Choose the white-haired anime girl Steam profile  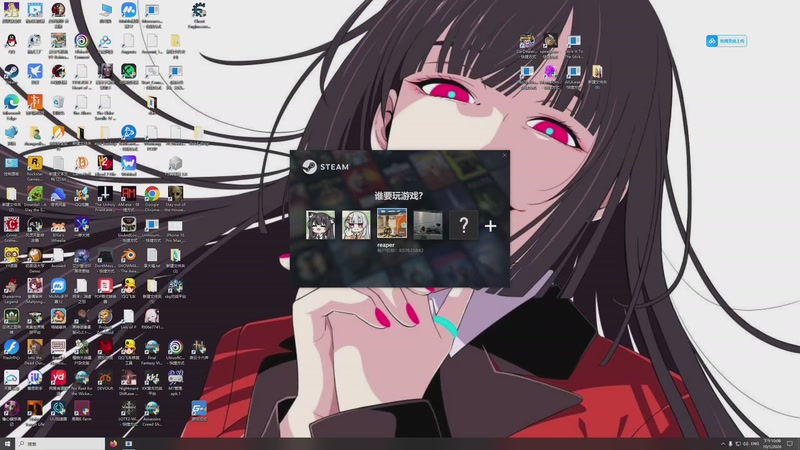[356, 224]
